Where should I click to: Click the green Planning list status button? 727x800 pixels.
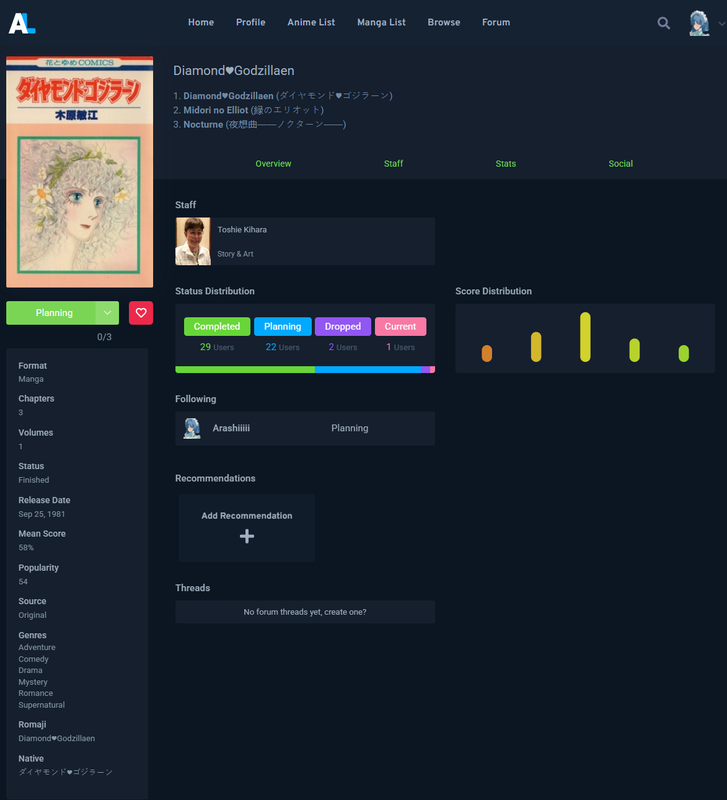coord(51,313)
